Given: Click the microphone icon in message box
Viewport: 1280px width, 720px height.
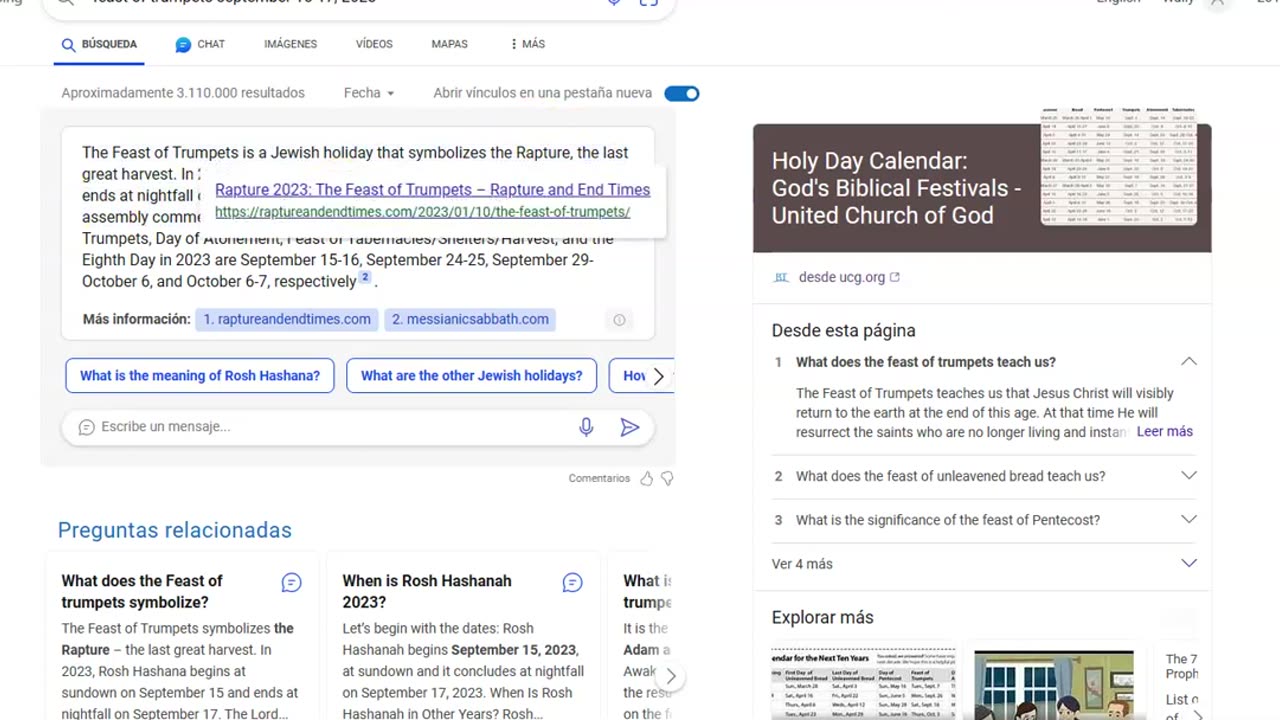Looking at the screenshot, I should 586,427.
